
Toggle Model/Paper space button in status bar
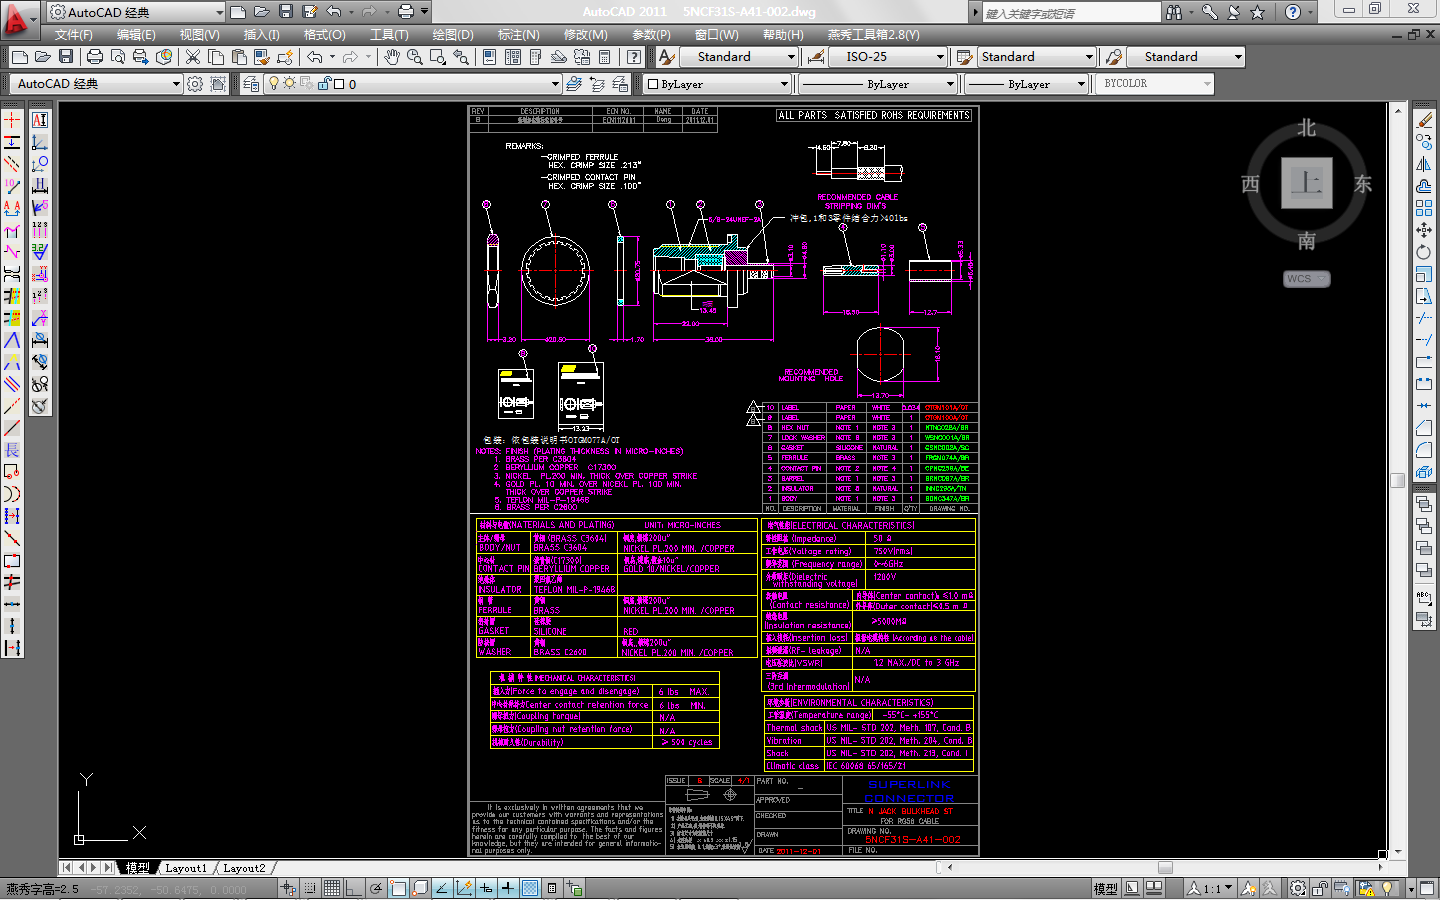tap(1106, 888)
